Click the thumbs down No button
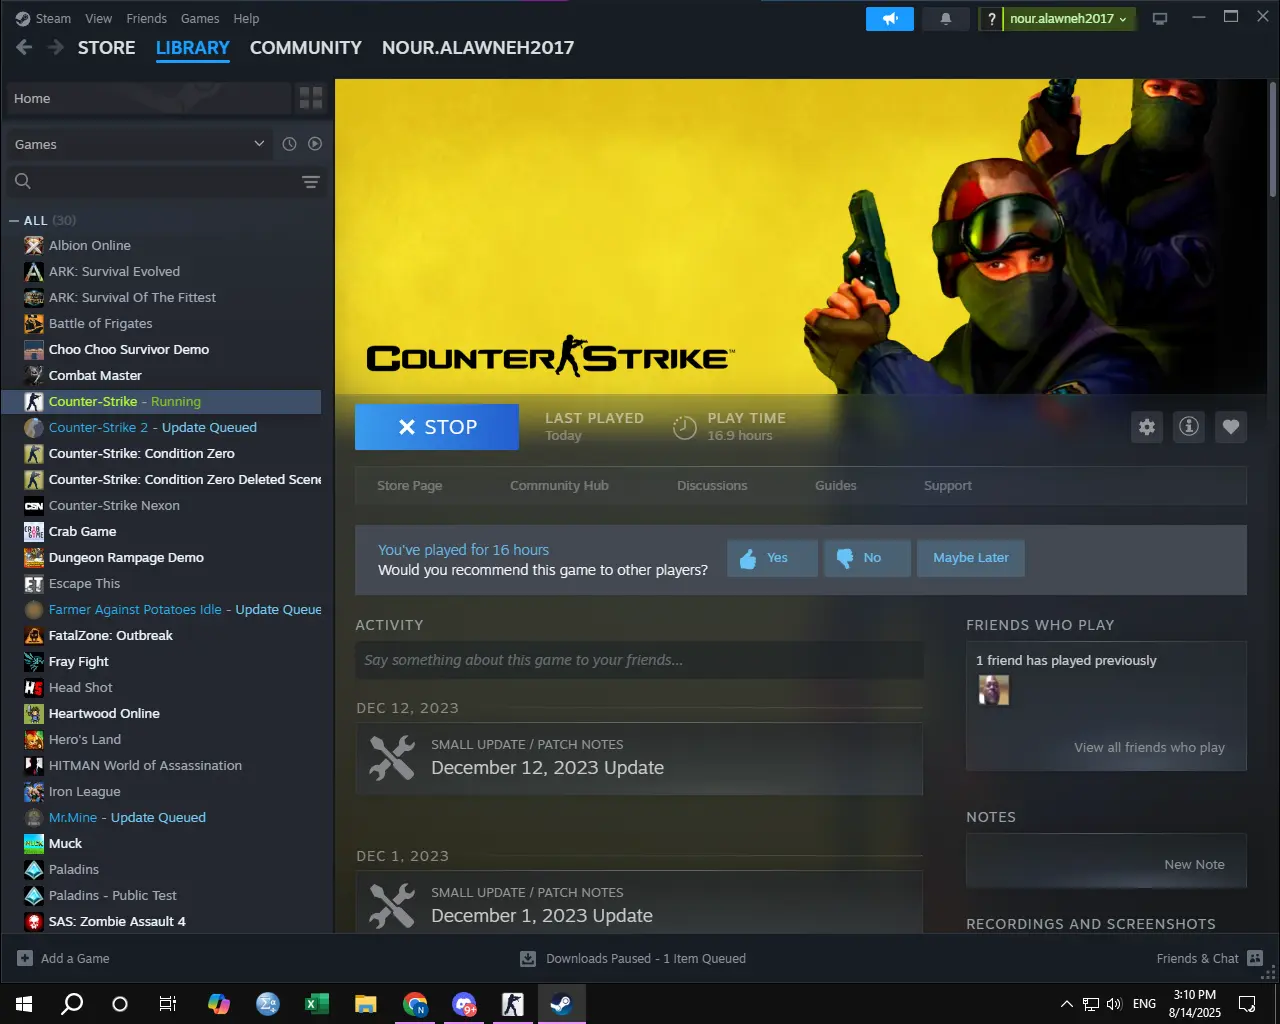Image resolution: width=1280 pixels, height=1024 pixels. click(867, 558)
